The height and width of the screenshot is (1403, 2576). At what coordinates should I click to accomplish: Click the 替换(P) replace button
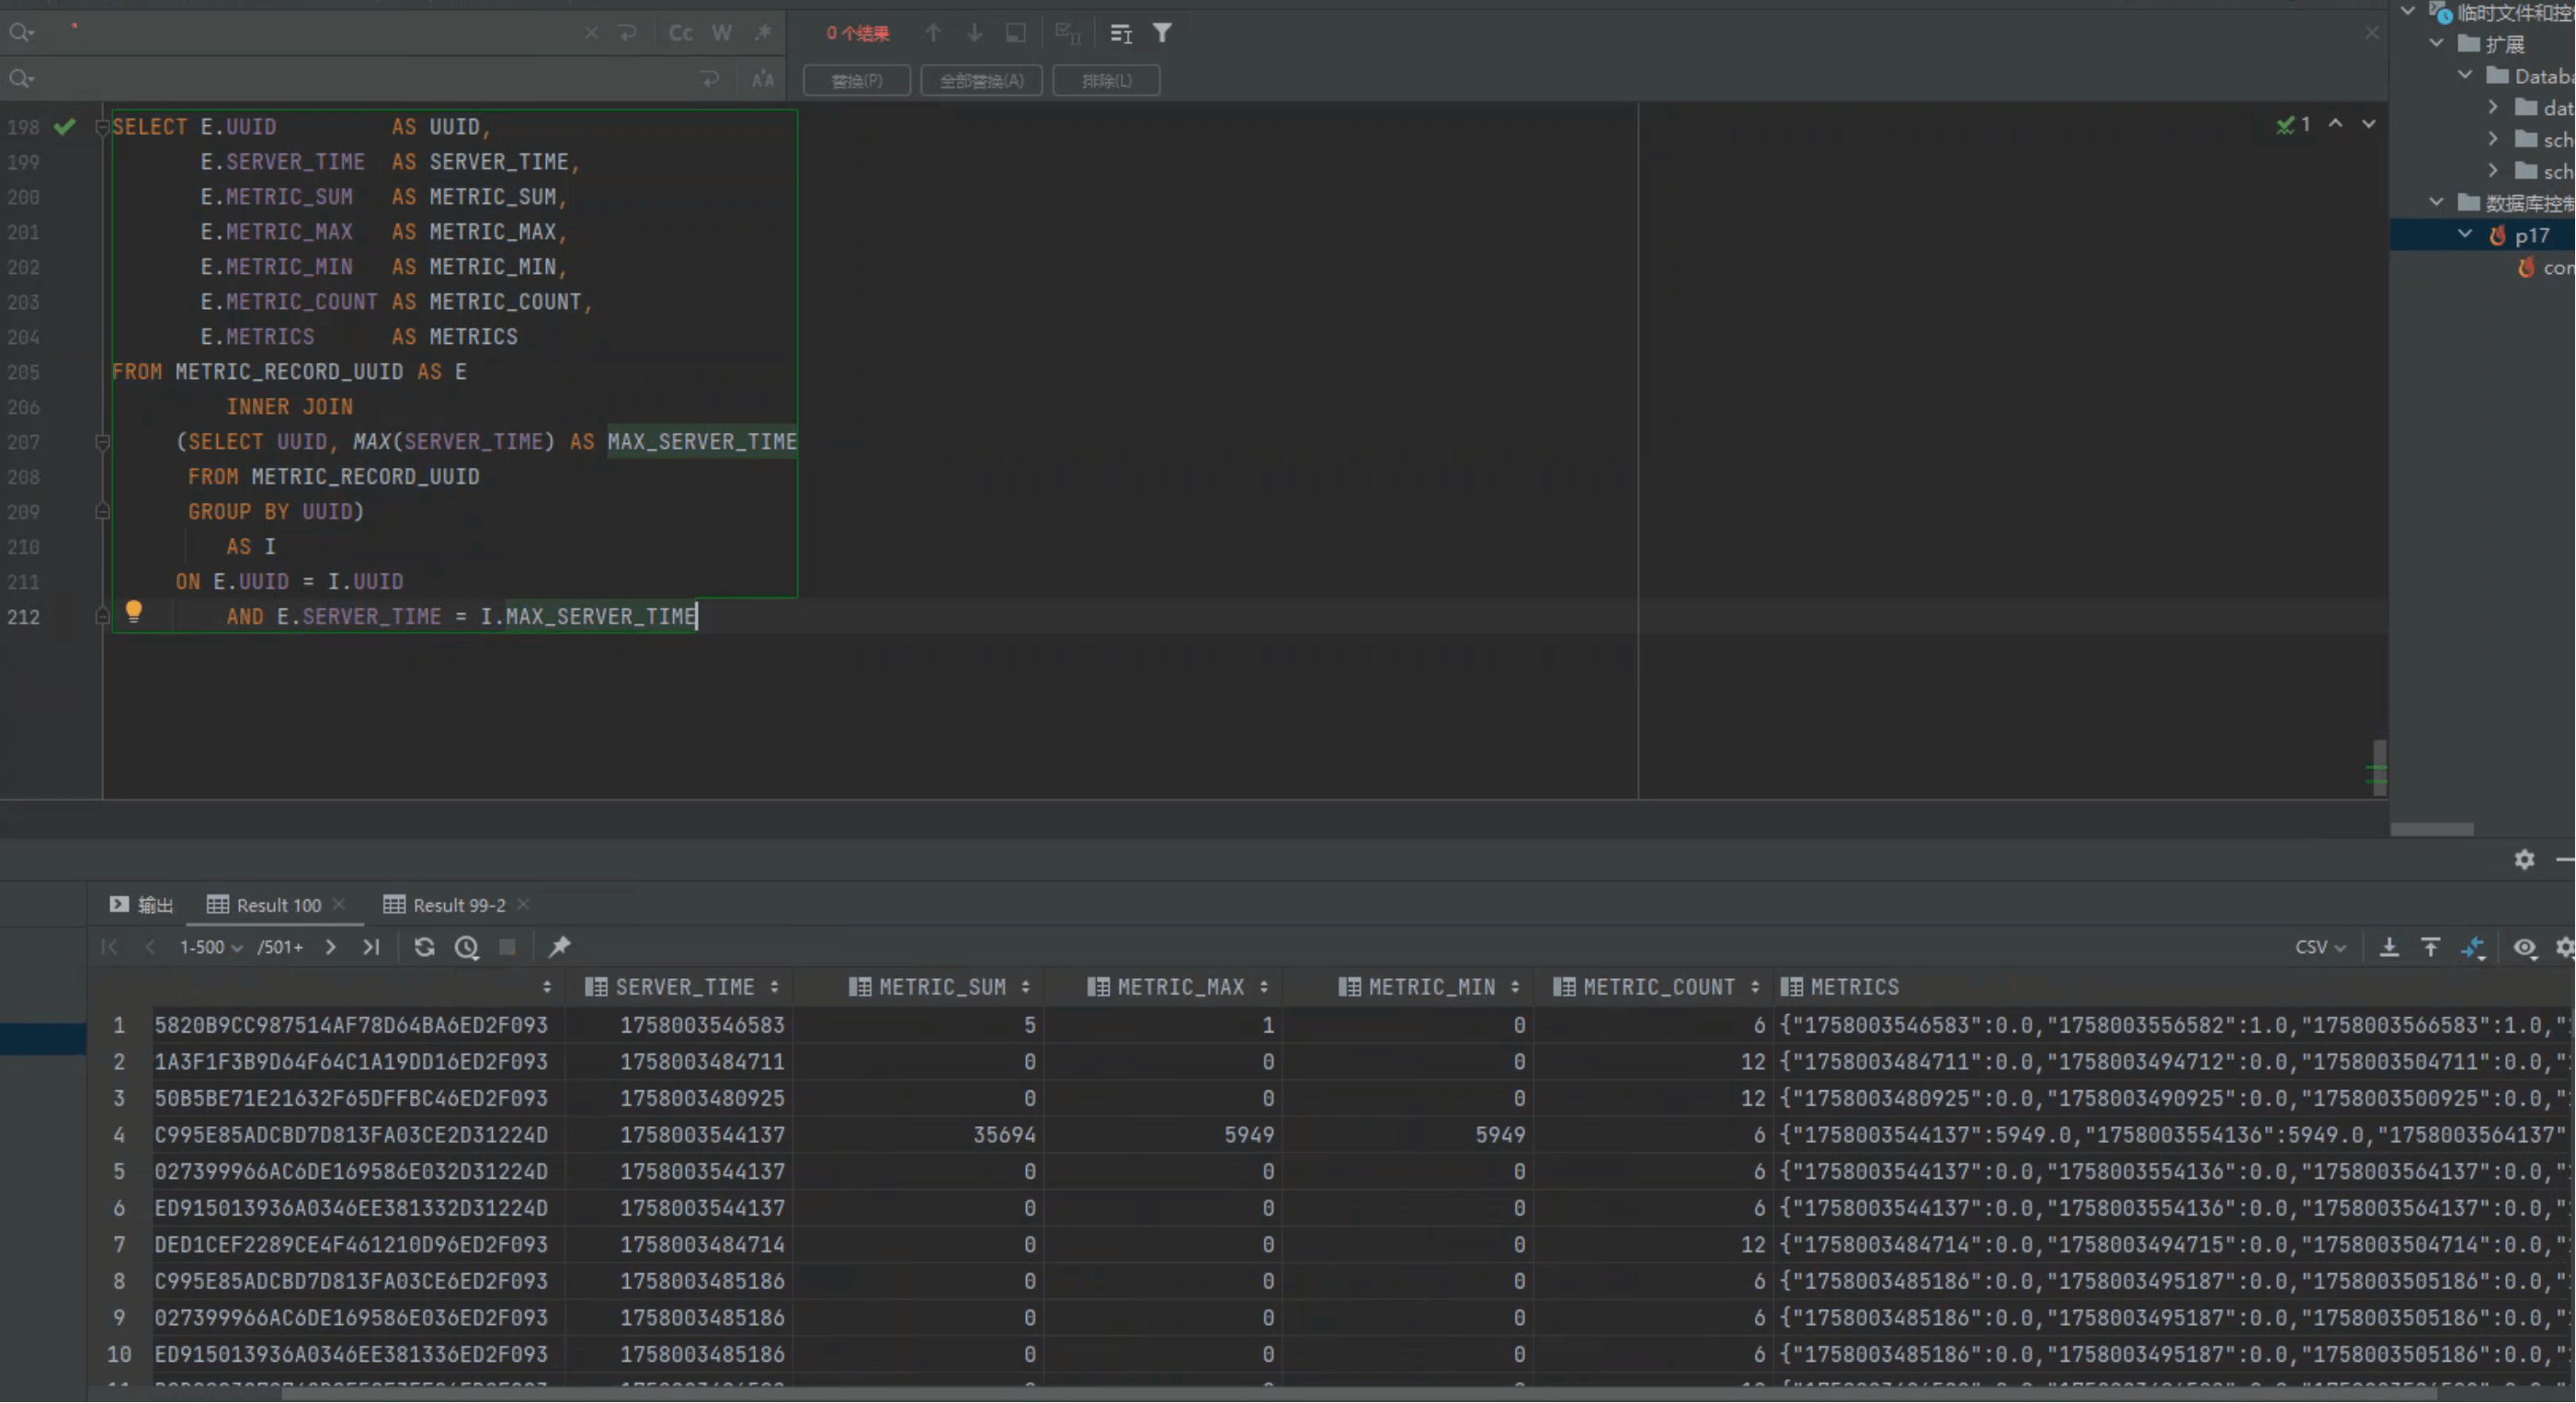coord(857,80)
